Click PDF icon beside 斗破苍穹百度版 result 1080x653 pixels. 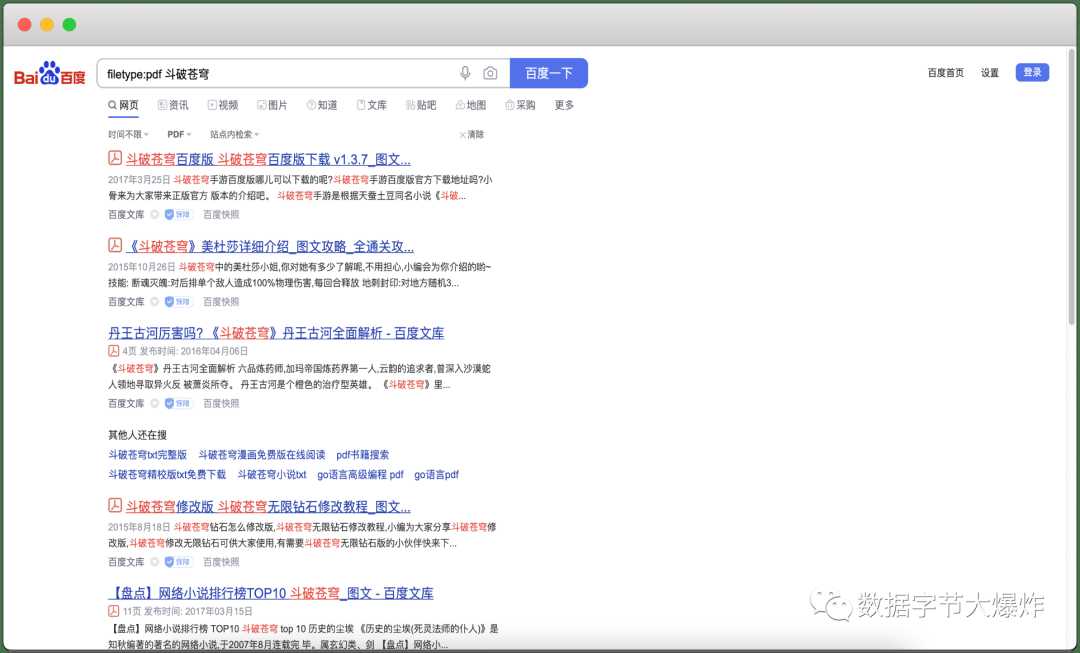pos(115,158)
